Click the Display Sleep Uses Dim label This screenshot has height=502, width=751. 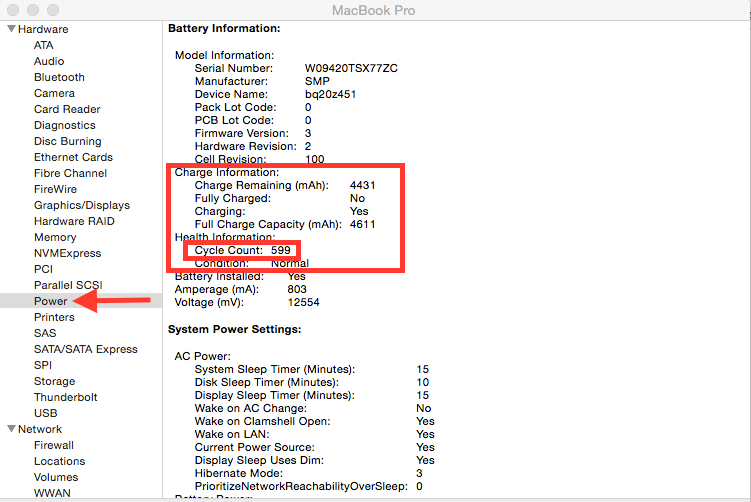pos(259,460)
